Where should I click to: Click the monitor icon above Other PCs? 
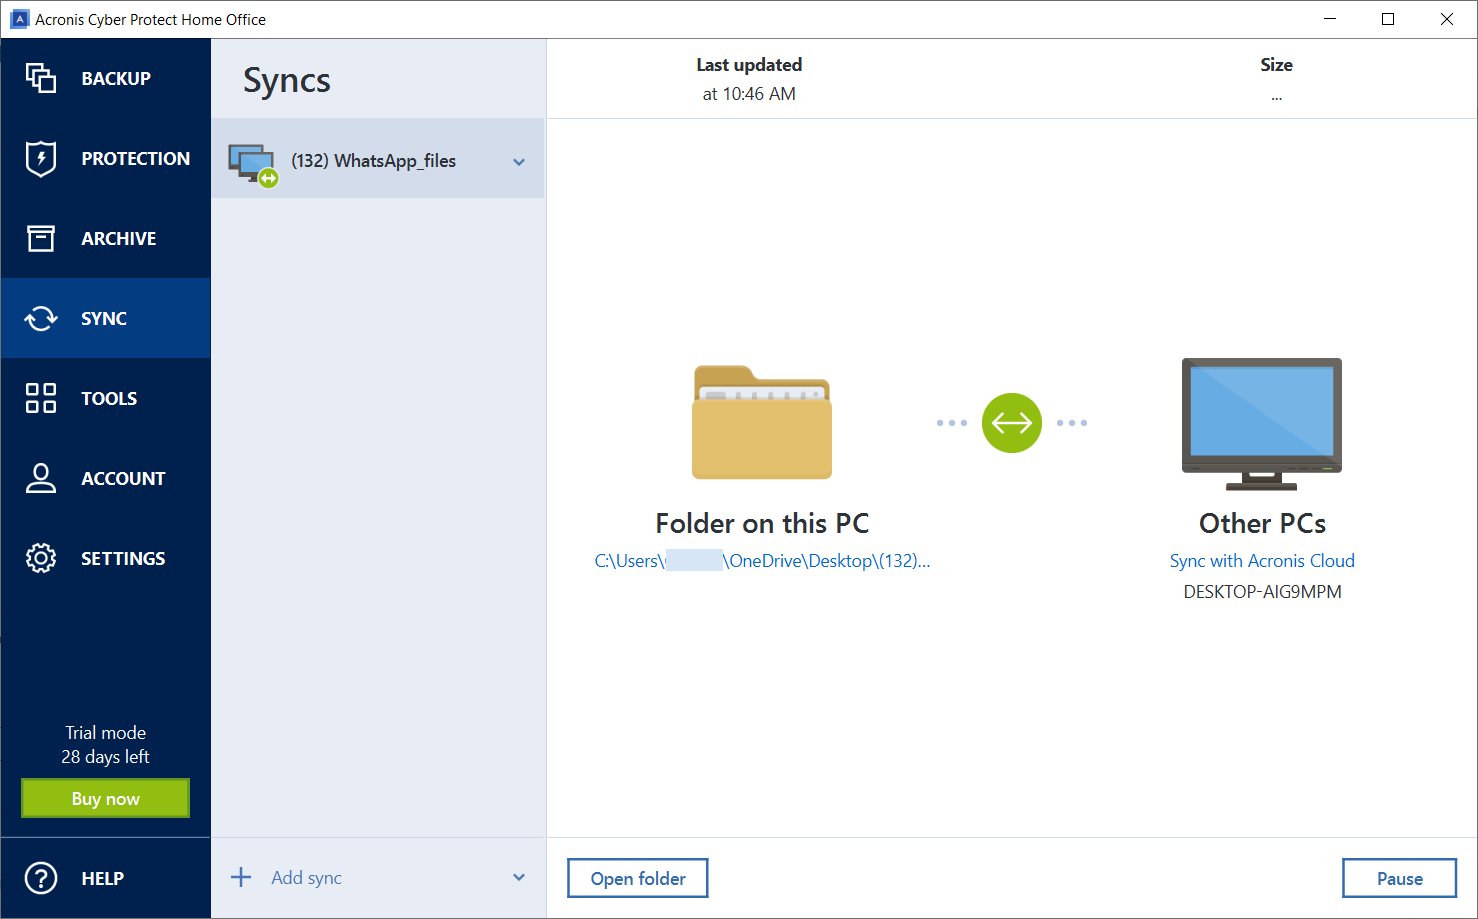(x=1262, y=424)
